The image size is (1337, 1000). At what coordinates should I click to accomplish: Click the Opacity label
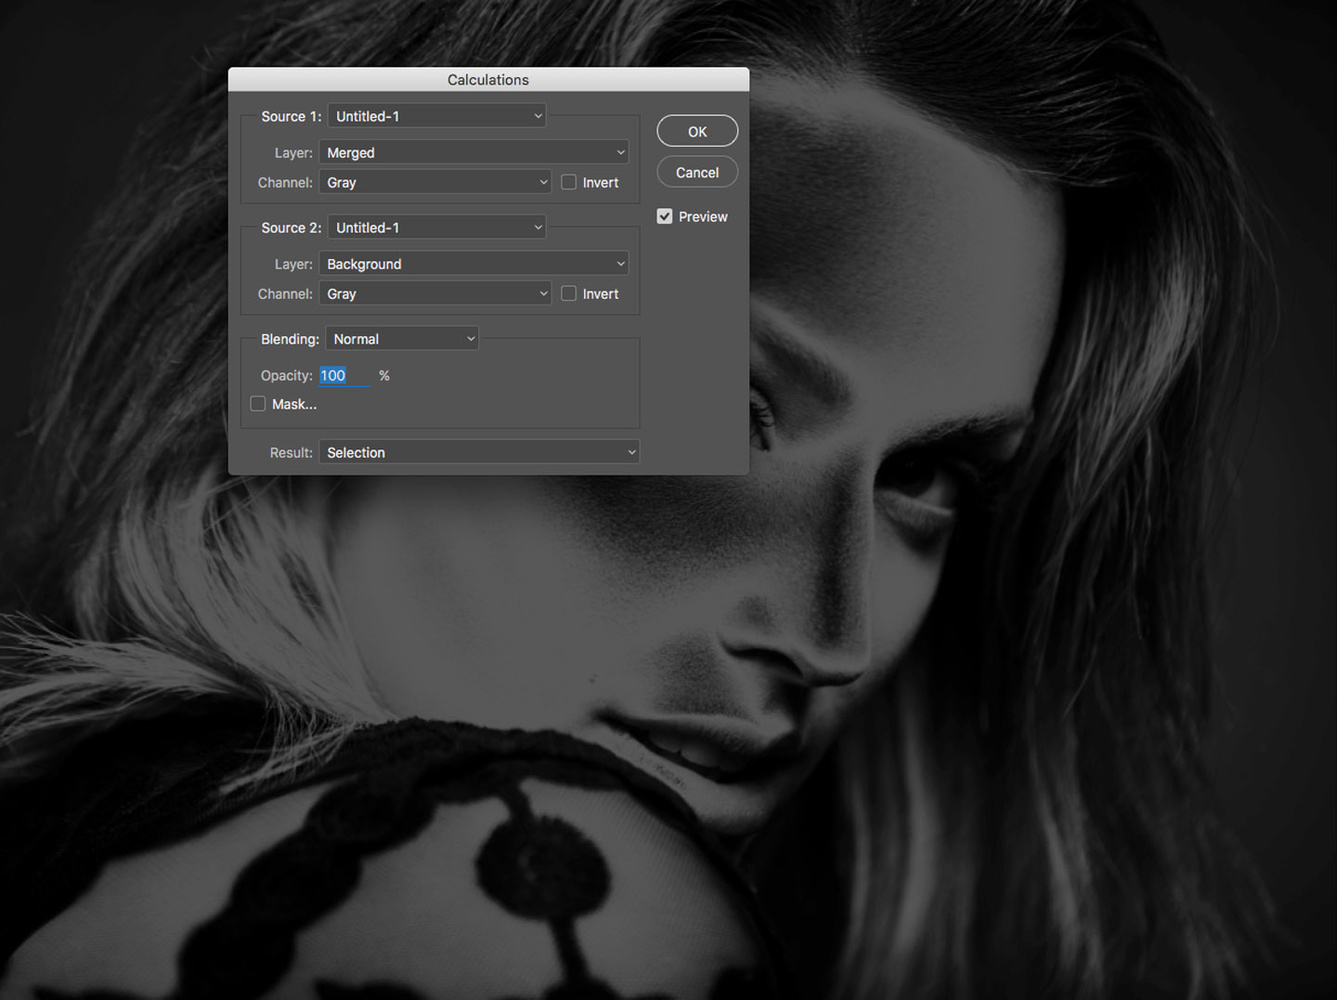click(287, 375)
